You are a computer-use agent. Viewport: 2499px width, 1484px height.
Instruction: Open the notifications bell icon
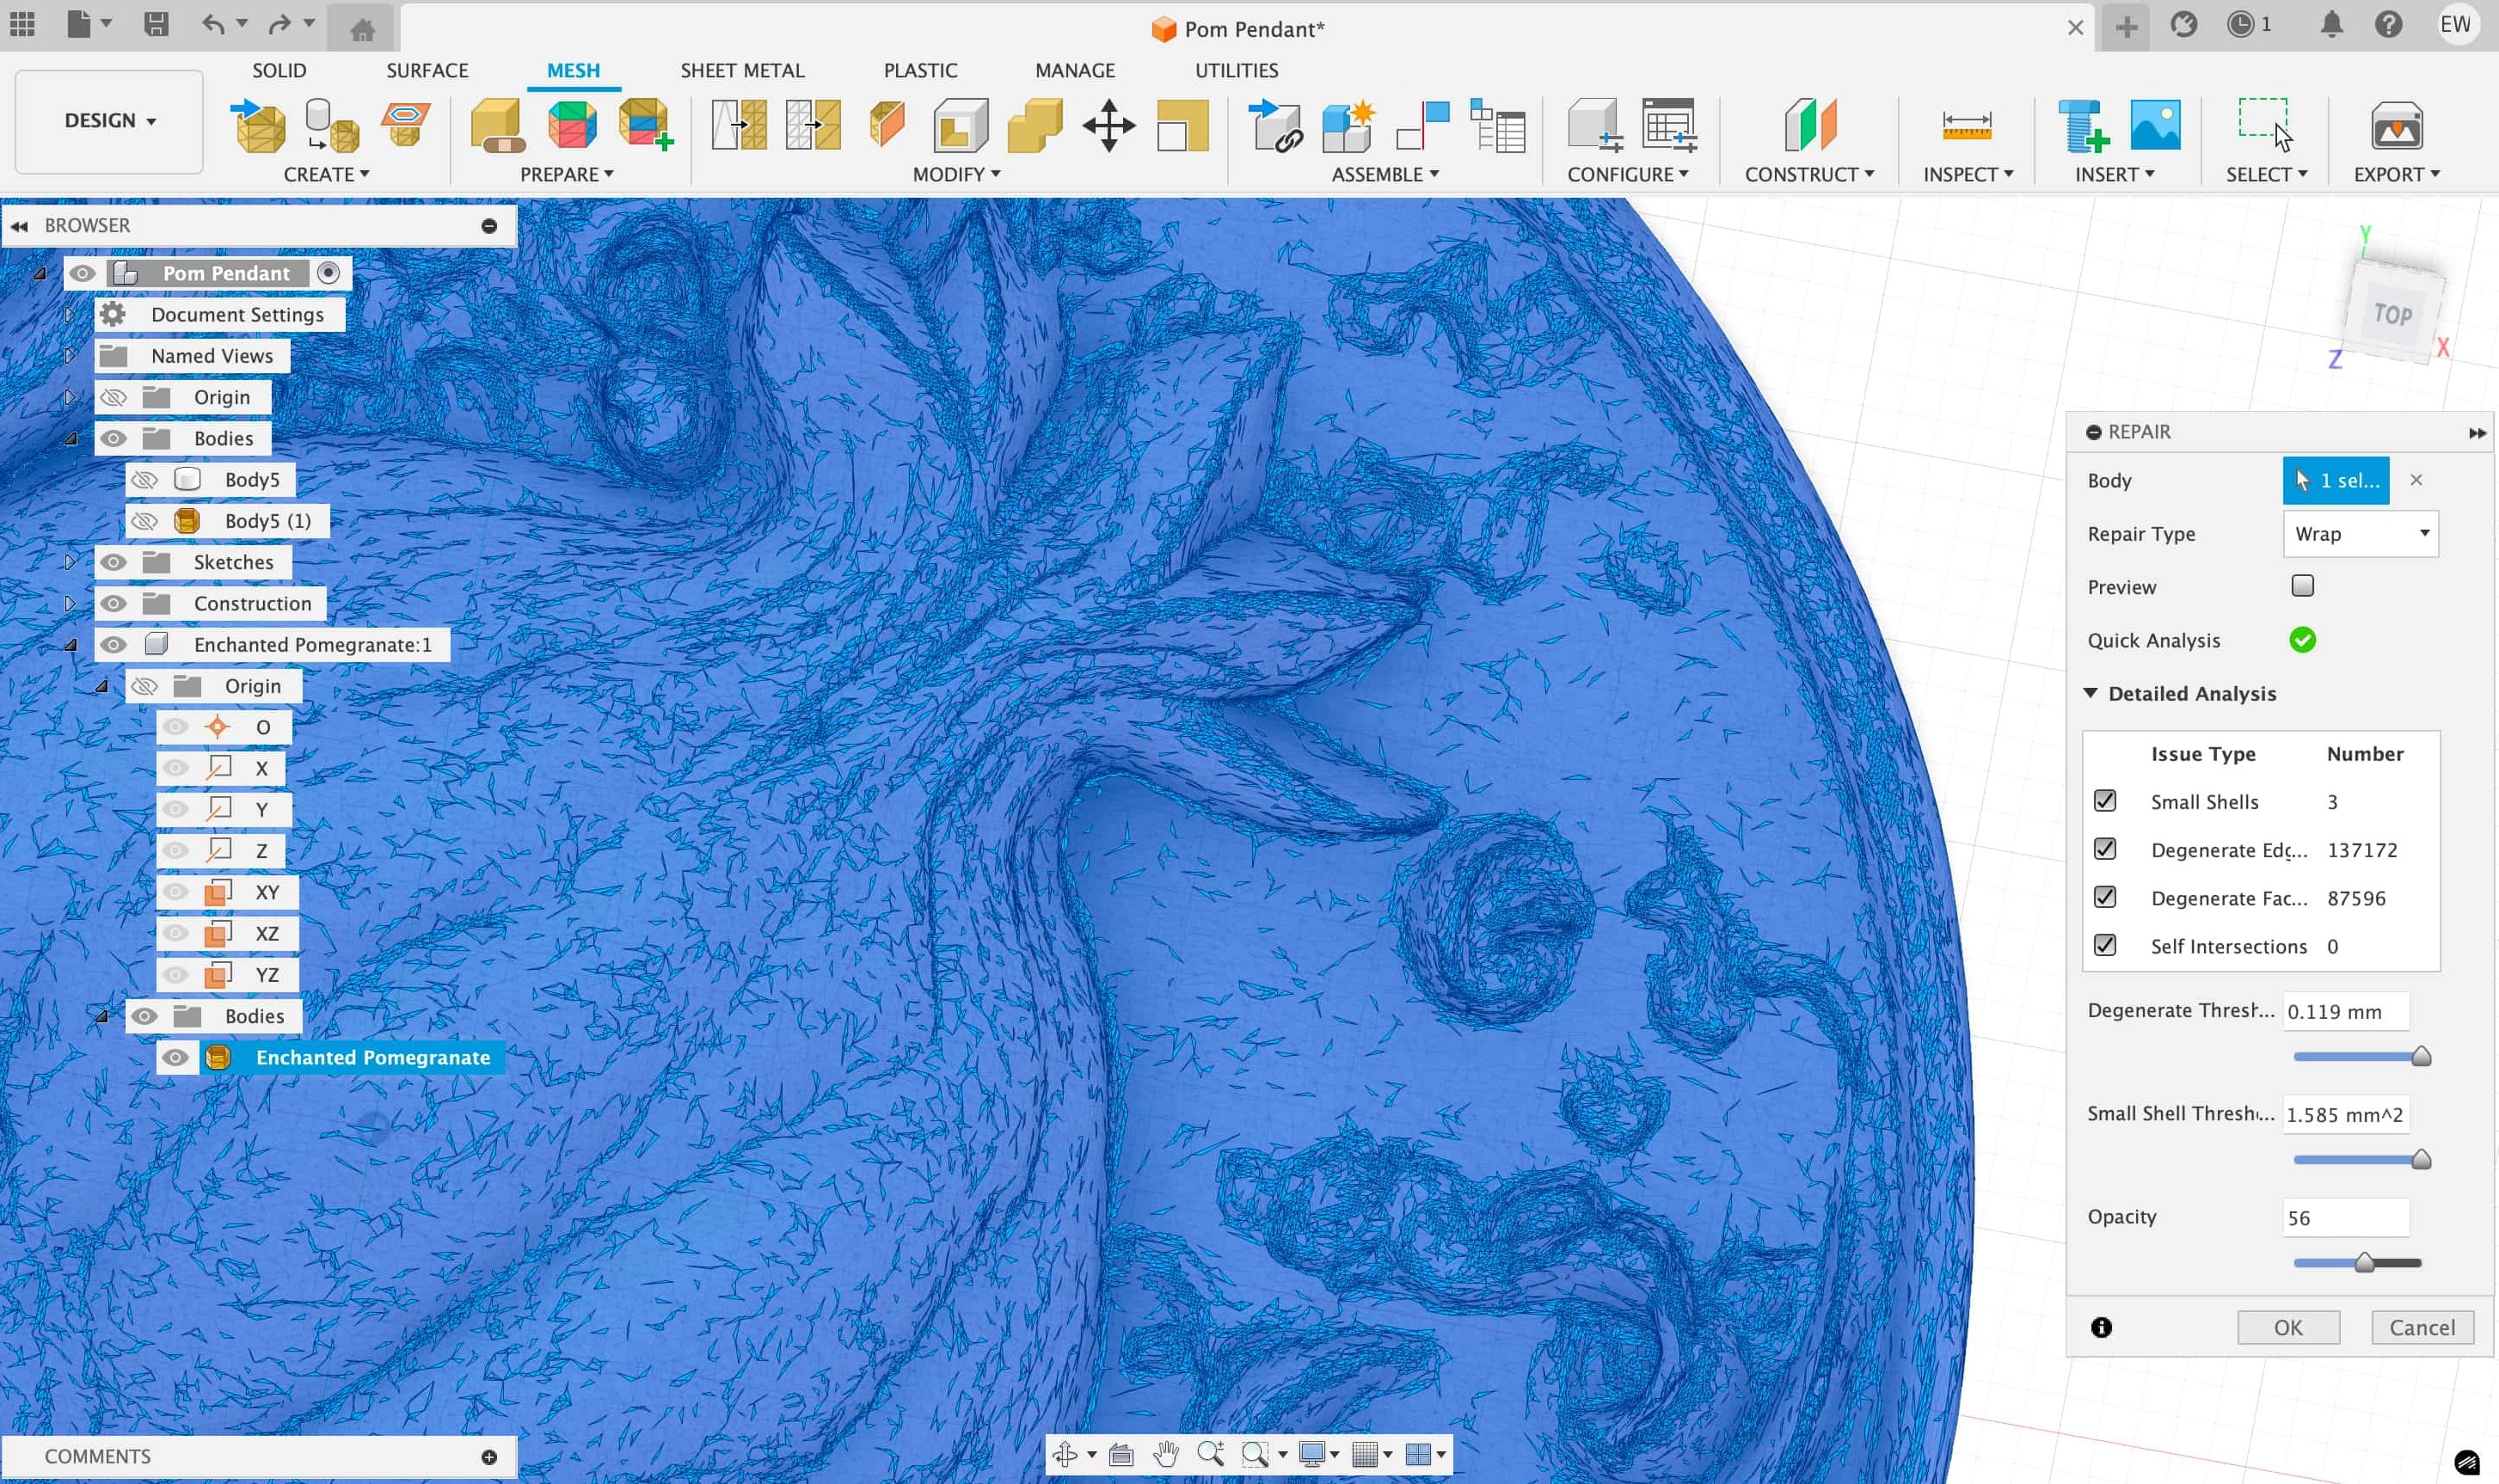2331,25
